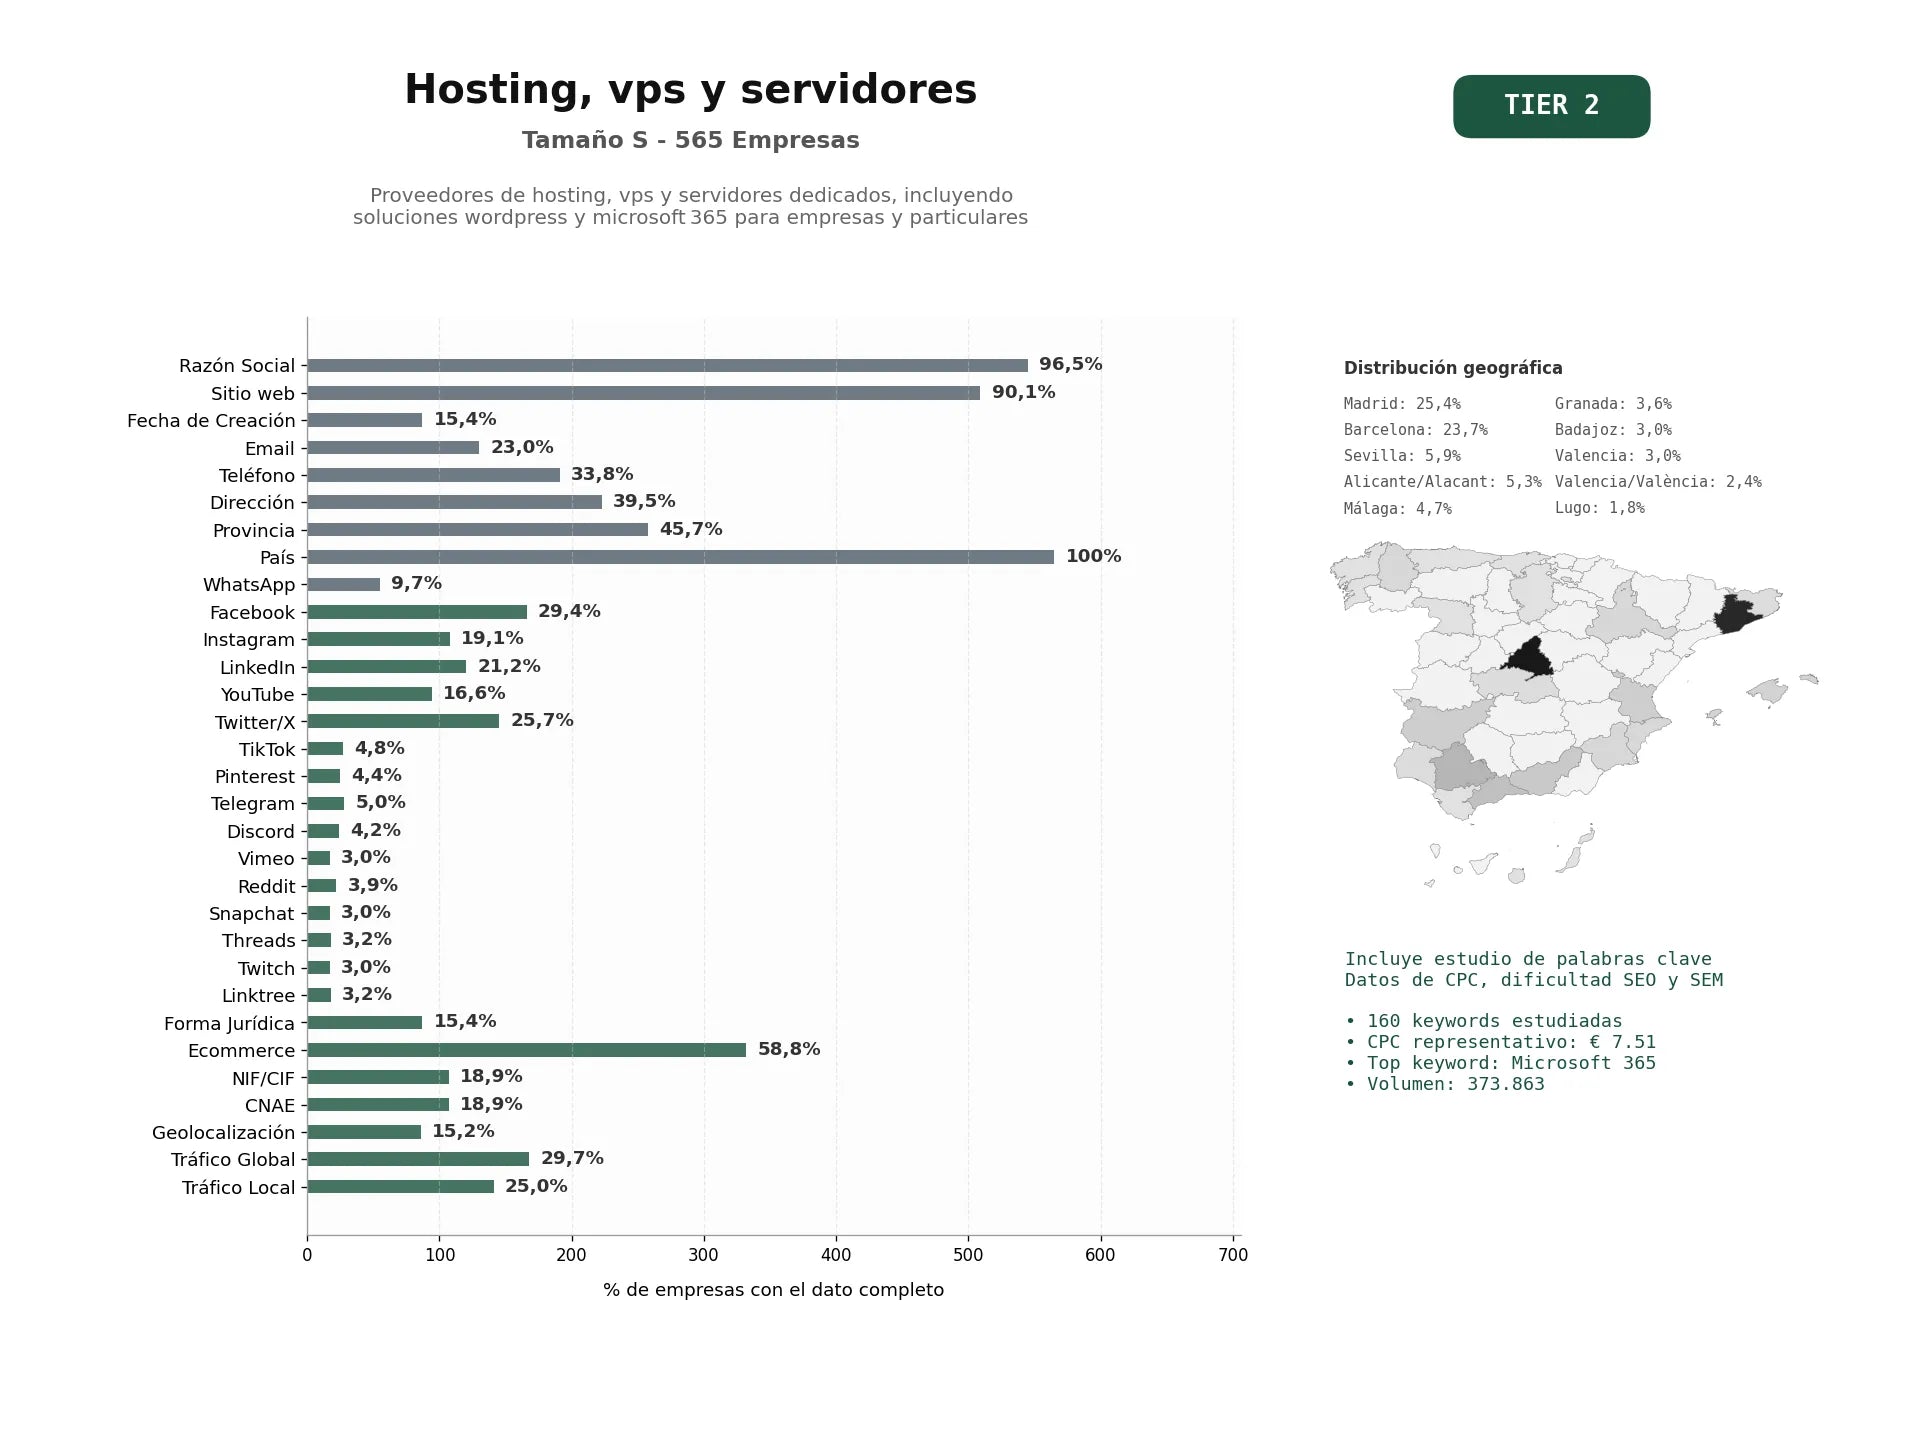Image resolution: width=1920 pixels, height=1440 pixels.
Task: Click the 'Facebook' row label
Action: (x=252, y=612)
